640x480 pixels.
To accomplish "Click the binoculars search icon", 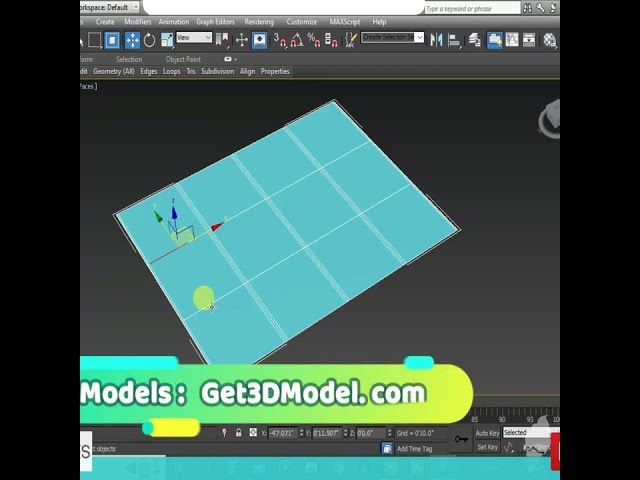I will pyautogui.click(x=527, y=8).
